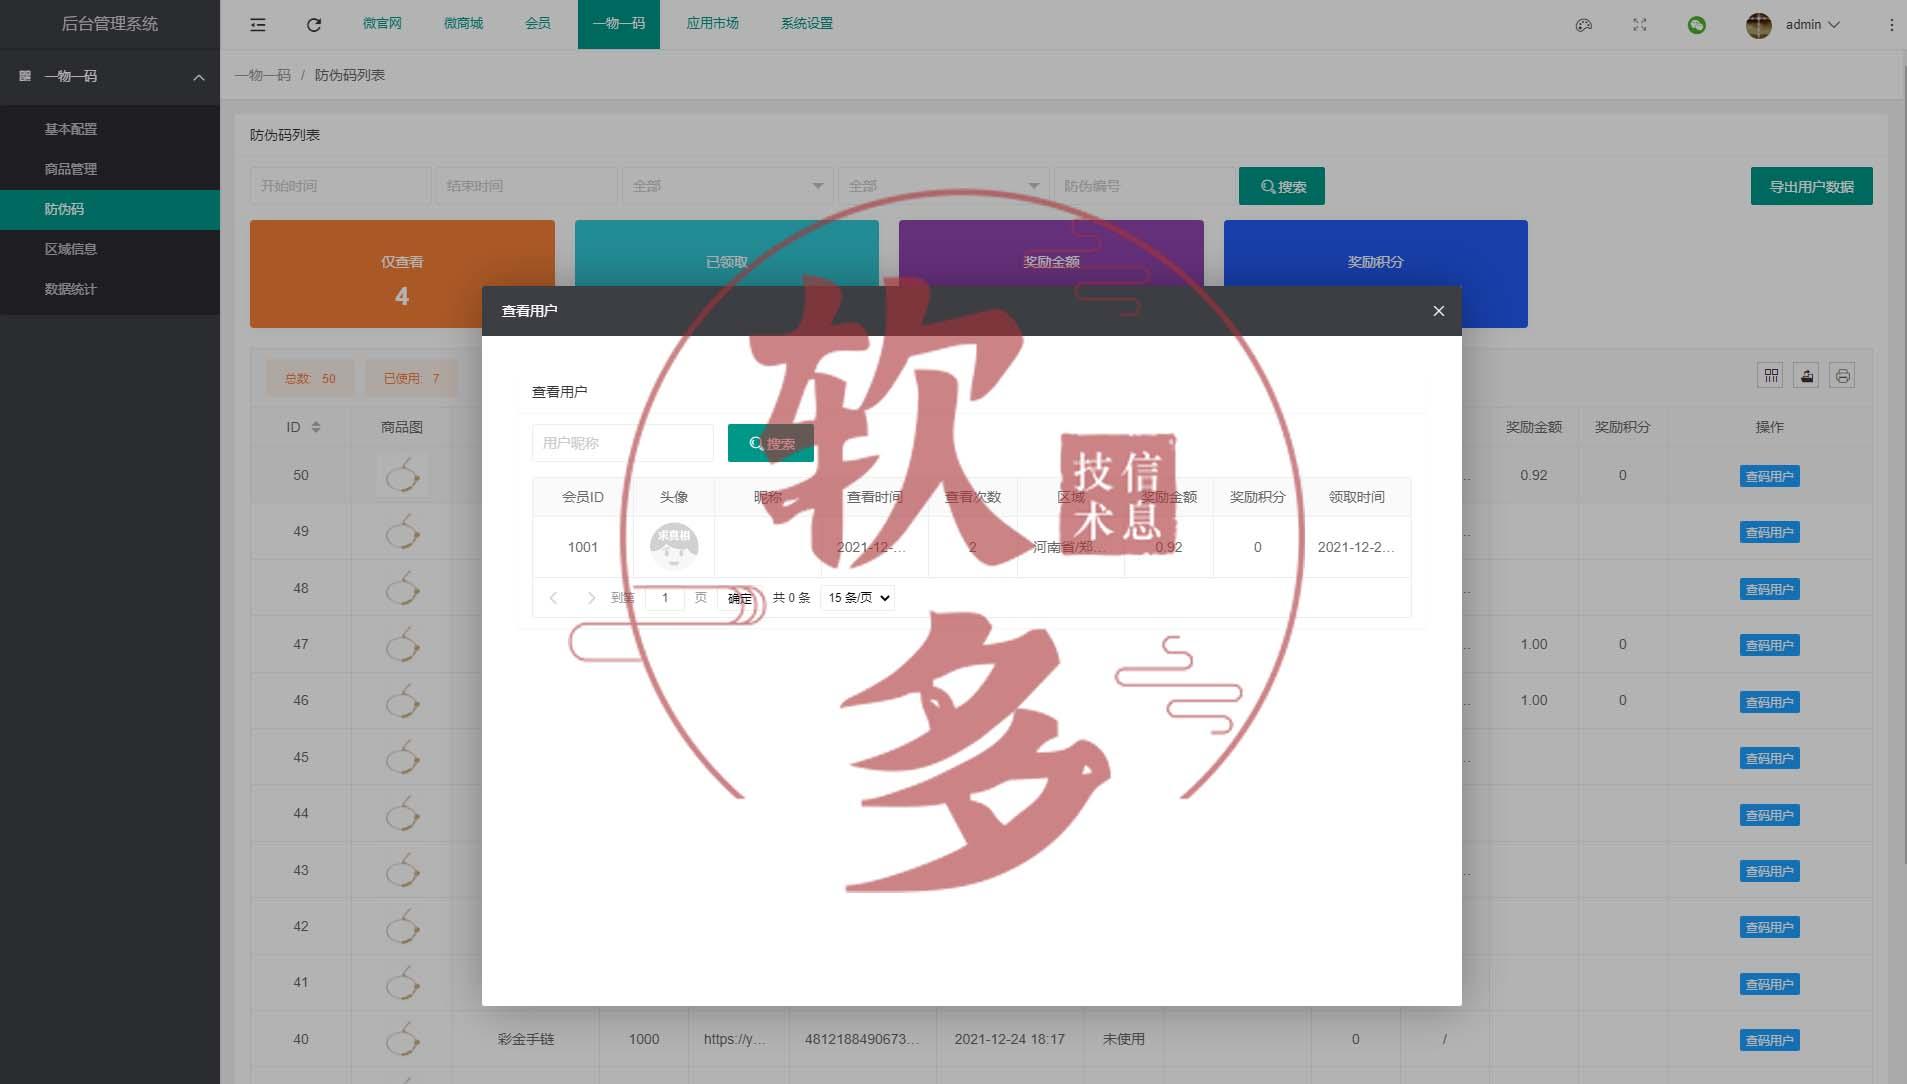Viewport: 1907px width, 1084px height.
Task: Switch to the 应用市场 tab
Action: [x=712, y=23]
